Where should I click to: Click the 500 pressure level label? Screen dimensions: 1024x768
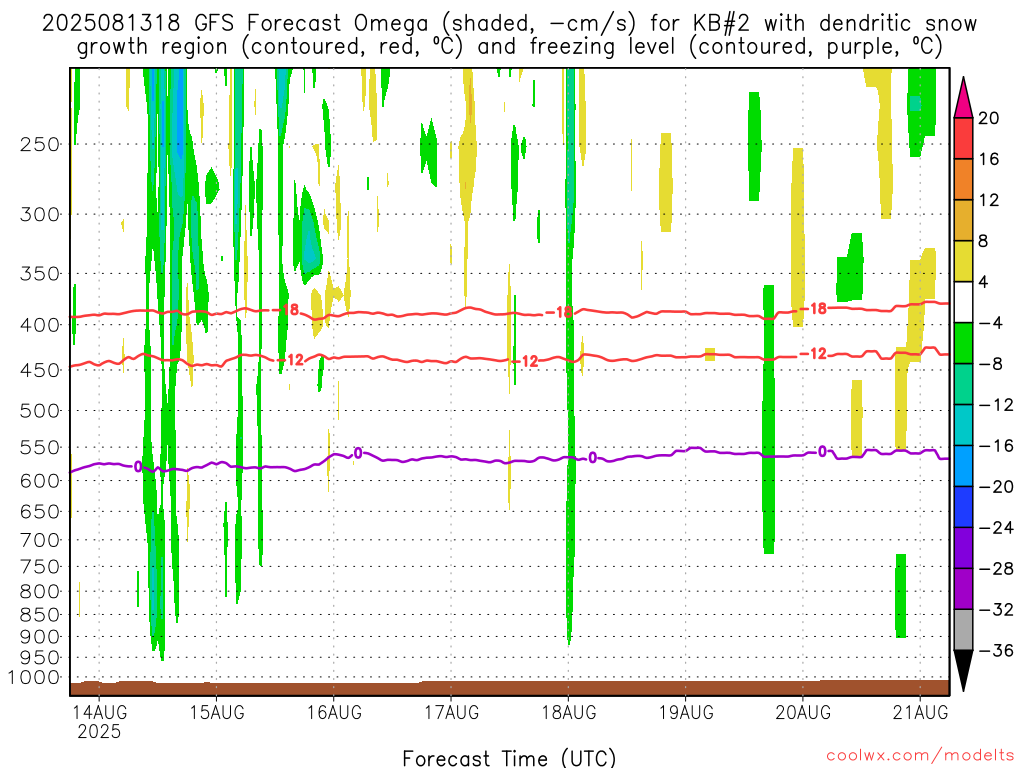coord(40,411)
